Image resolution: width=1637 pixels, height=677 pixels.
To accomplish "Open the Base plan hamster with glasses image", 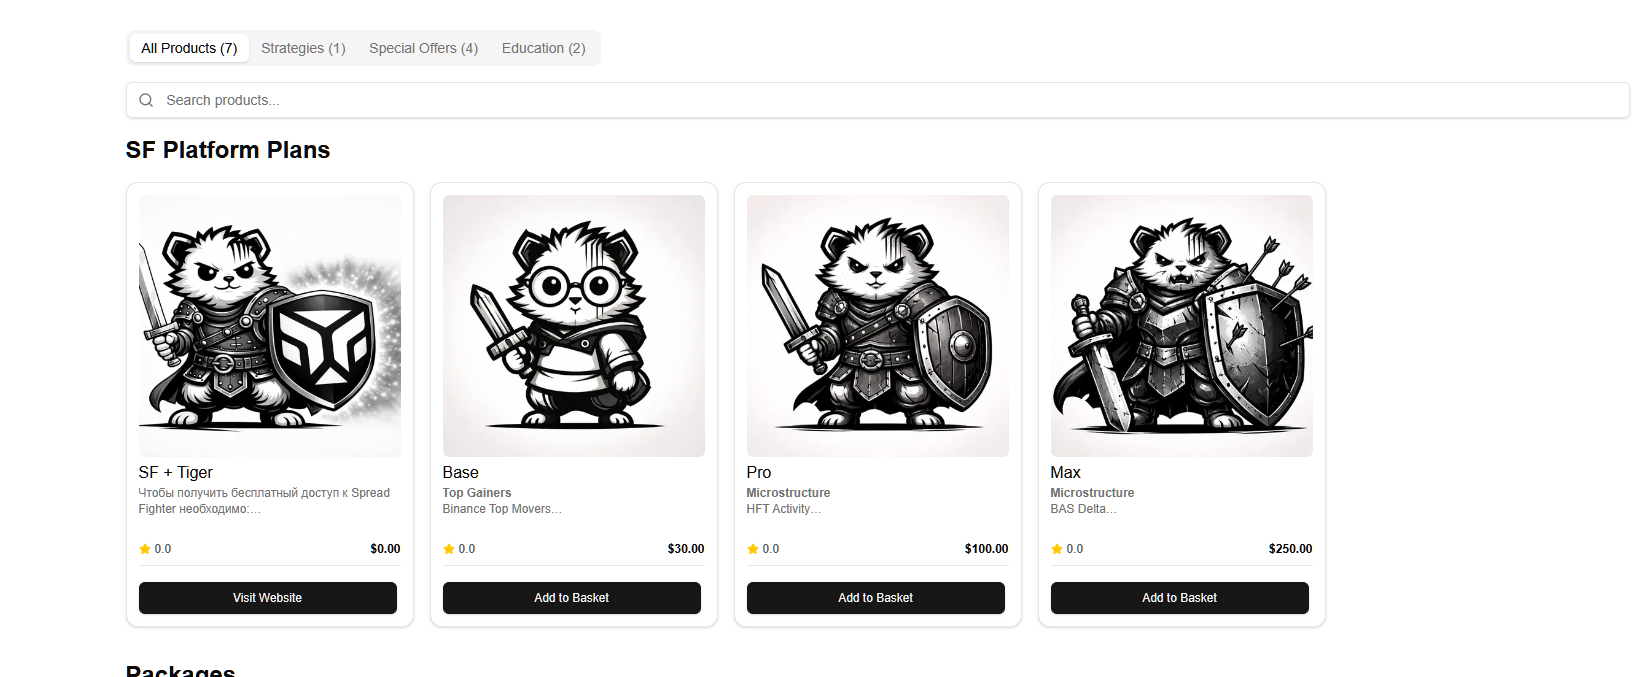I will click(574, 326).
